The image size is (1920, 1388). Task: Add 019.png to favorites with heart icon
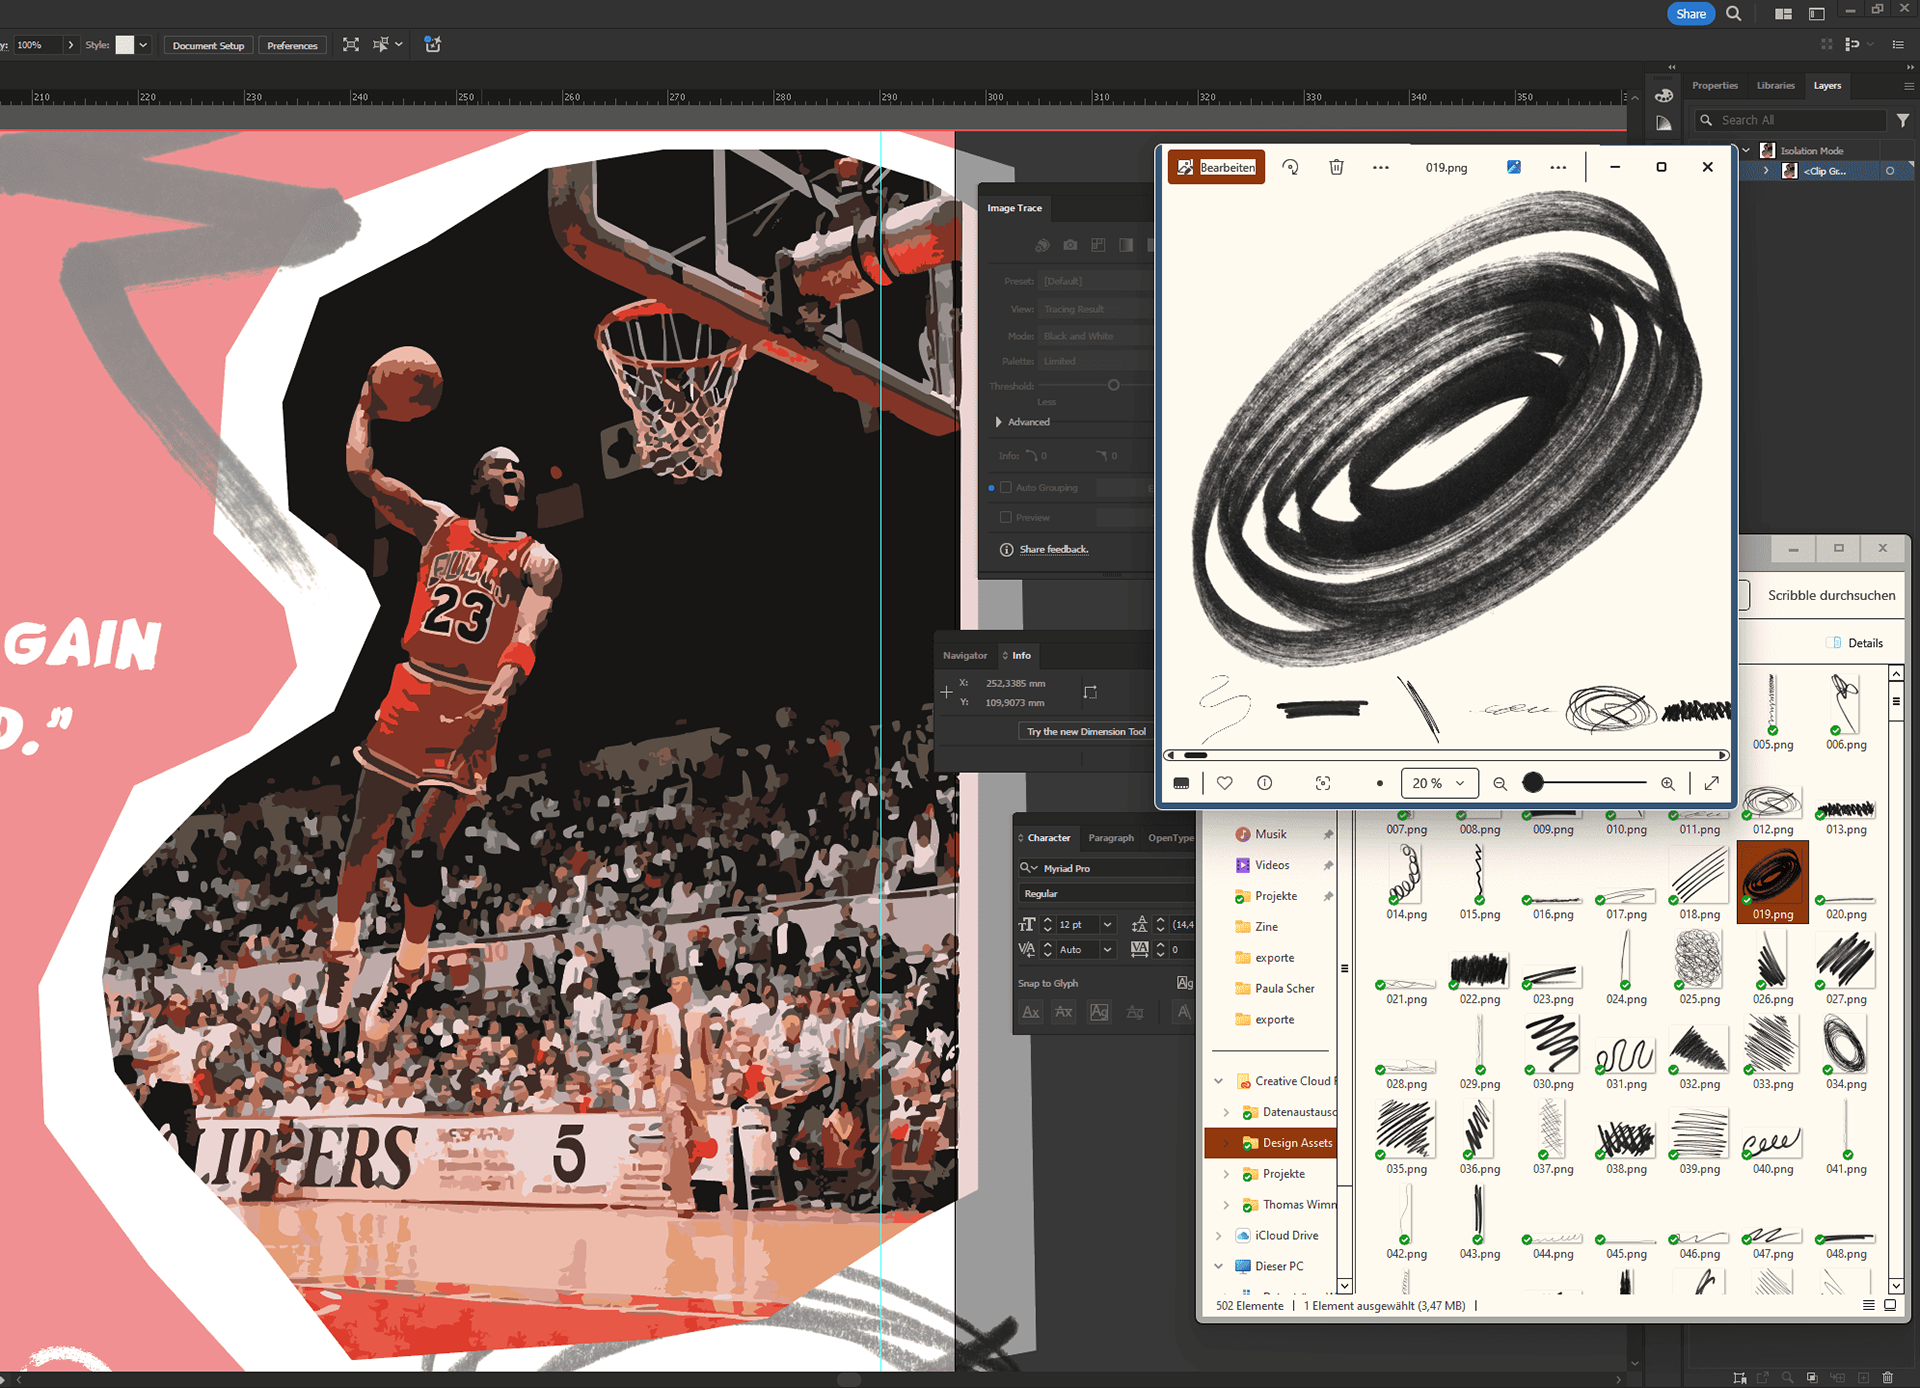[x=1224, y=783]
